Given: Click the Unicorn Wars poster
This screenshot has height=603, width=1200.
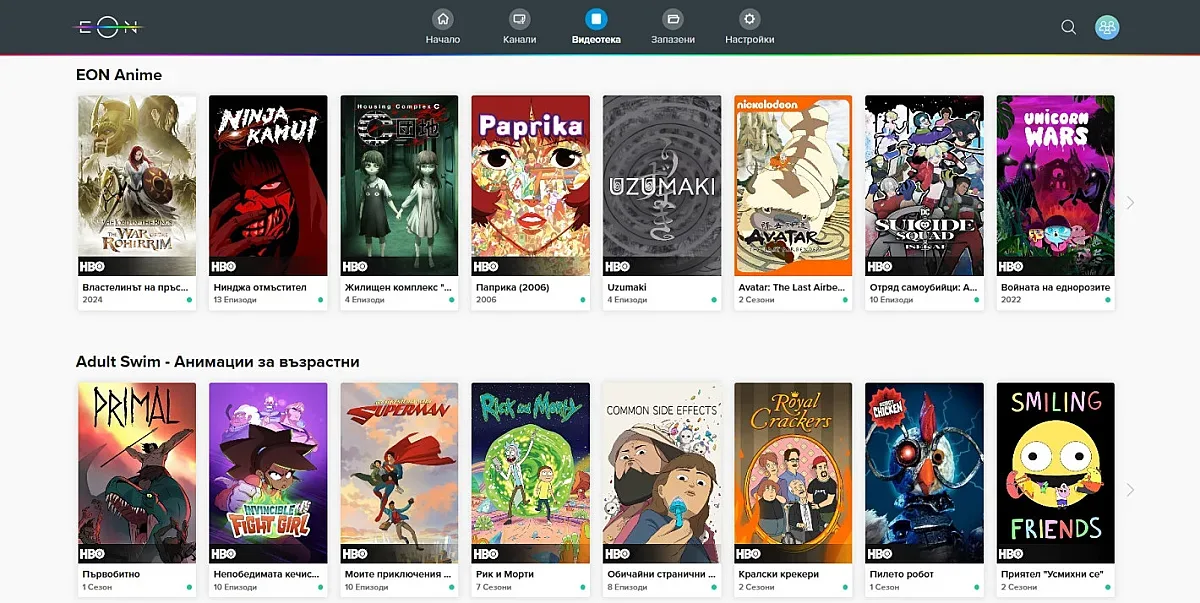Looking at the screenshot, I should click(1055, 185).
